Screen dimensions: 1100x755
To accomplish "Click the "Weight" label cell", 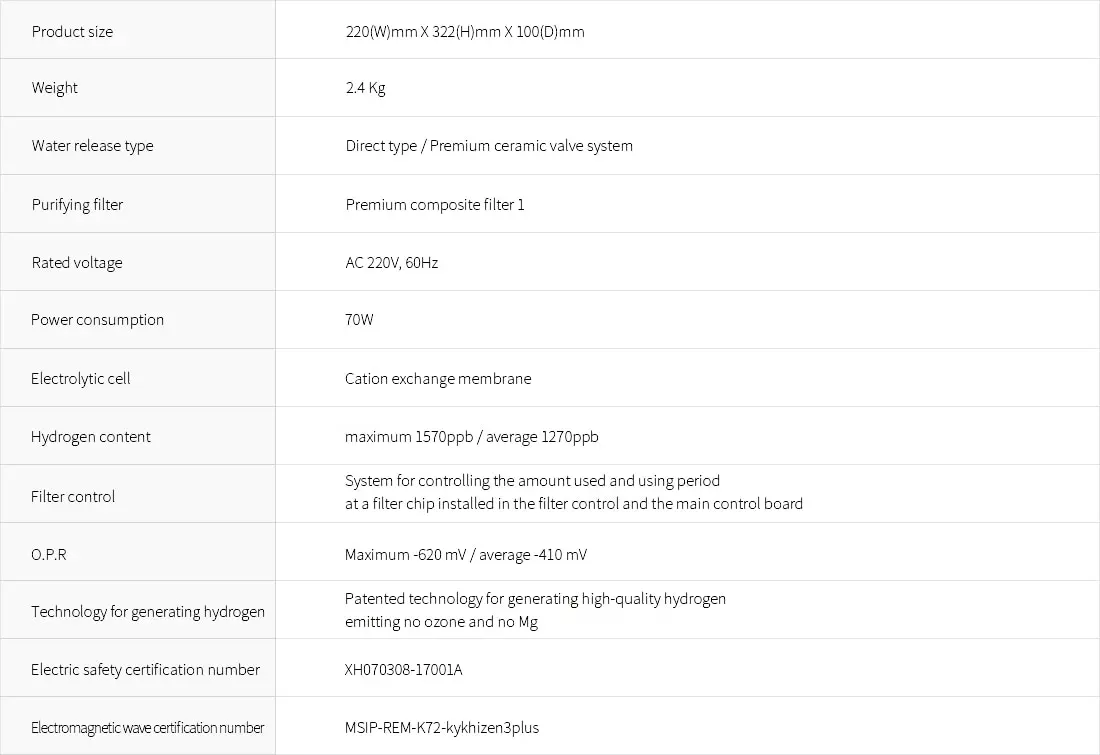I will click(x=55, y=88).
